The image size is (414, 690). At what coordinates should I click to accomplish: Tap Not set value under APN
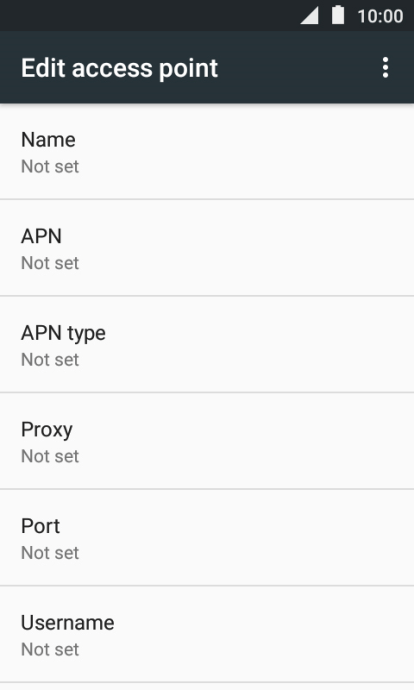(x=50, y=263)
